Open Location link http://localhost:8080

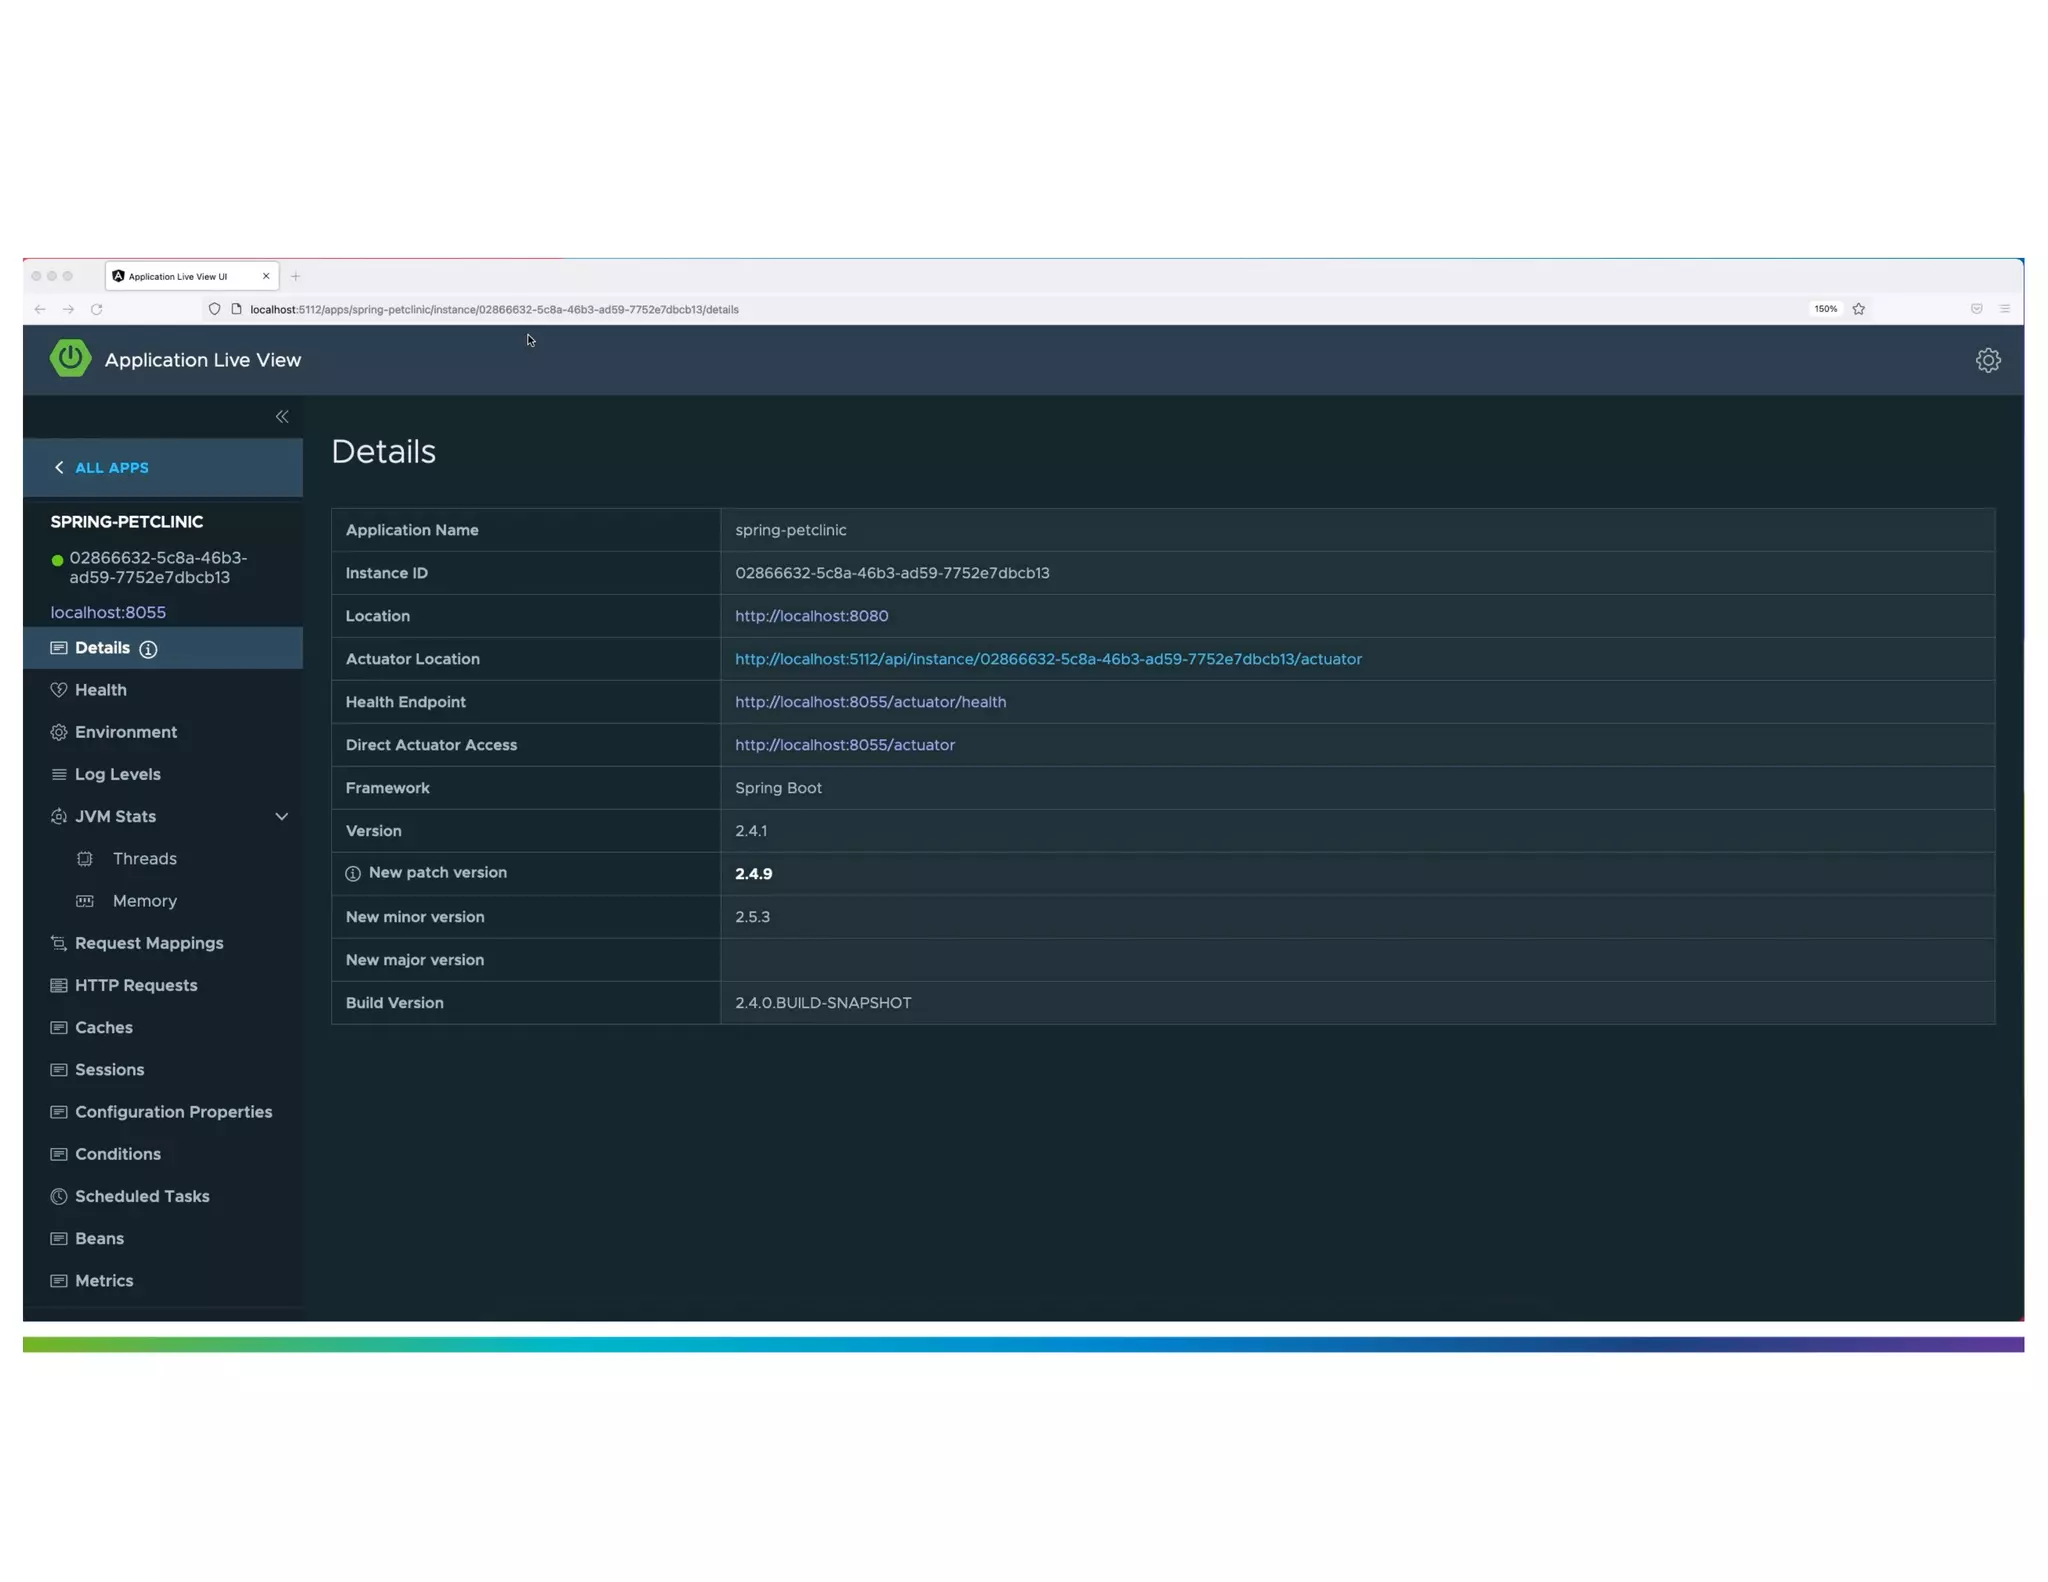click(812, 616)
